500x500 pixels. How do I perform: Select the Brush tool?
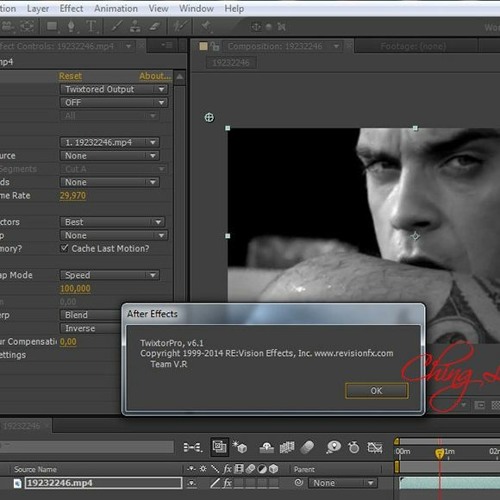[116, 26]
